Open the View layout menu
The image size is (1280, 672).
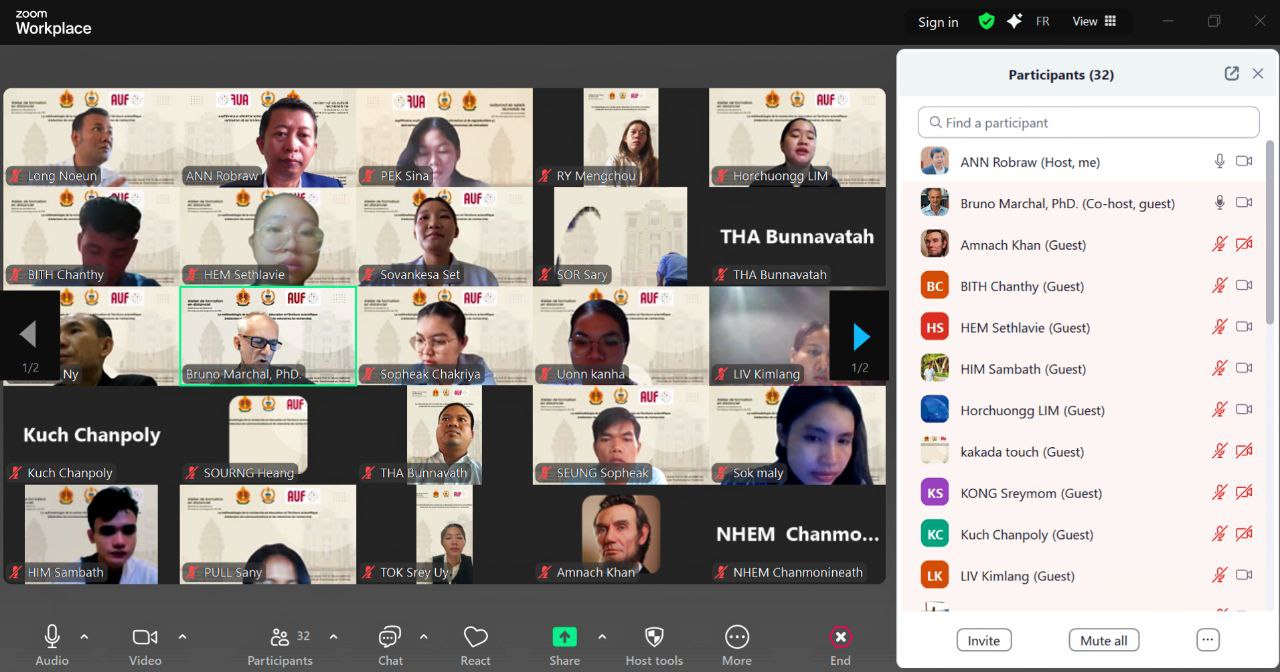coord(1094,21)
